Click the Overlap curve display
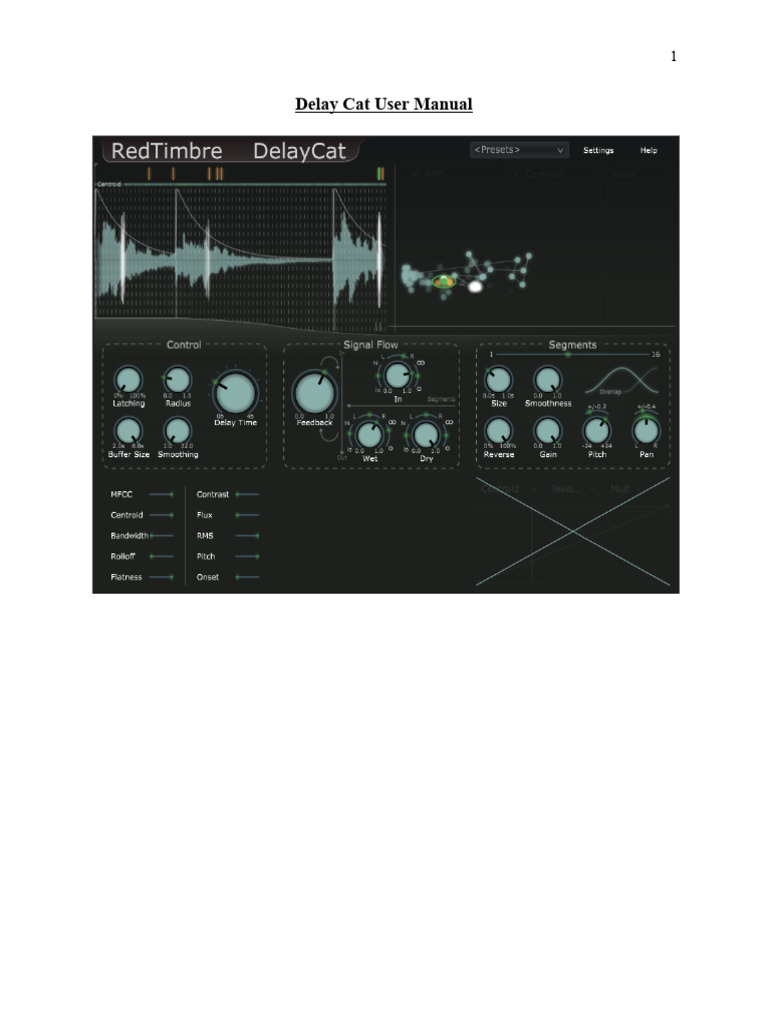768x1024 pixels. [x=621, y=380]
